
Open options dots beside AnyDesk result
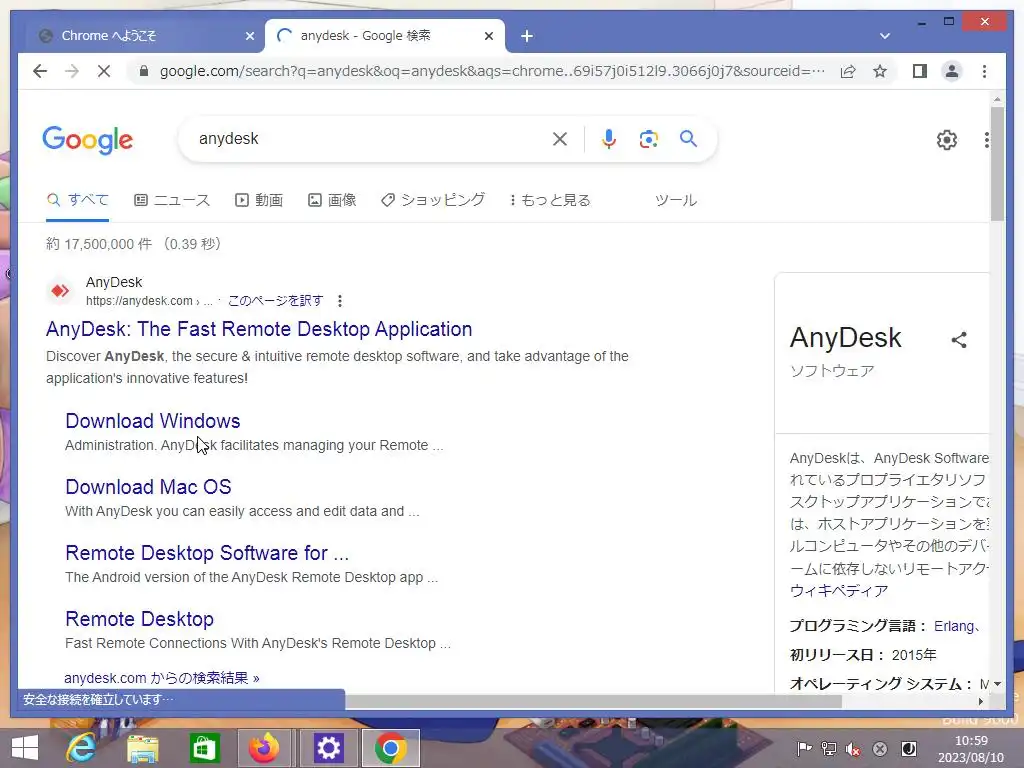coord(340,301)
